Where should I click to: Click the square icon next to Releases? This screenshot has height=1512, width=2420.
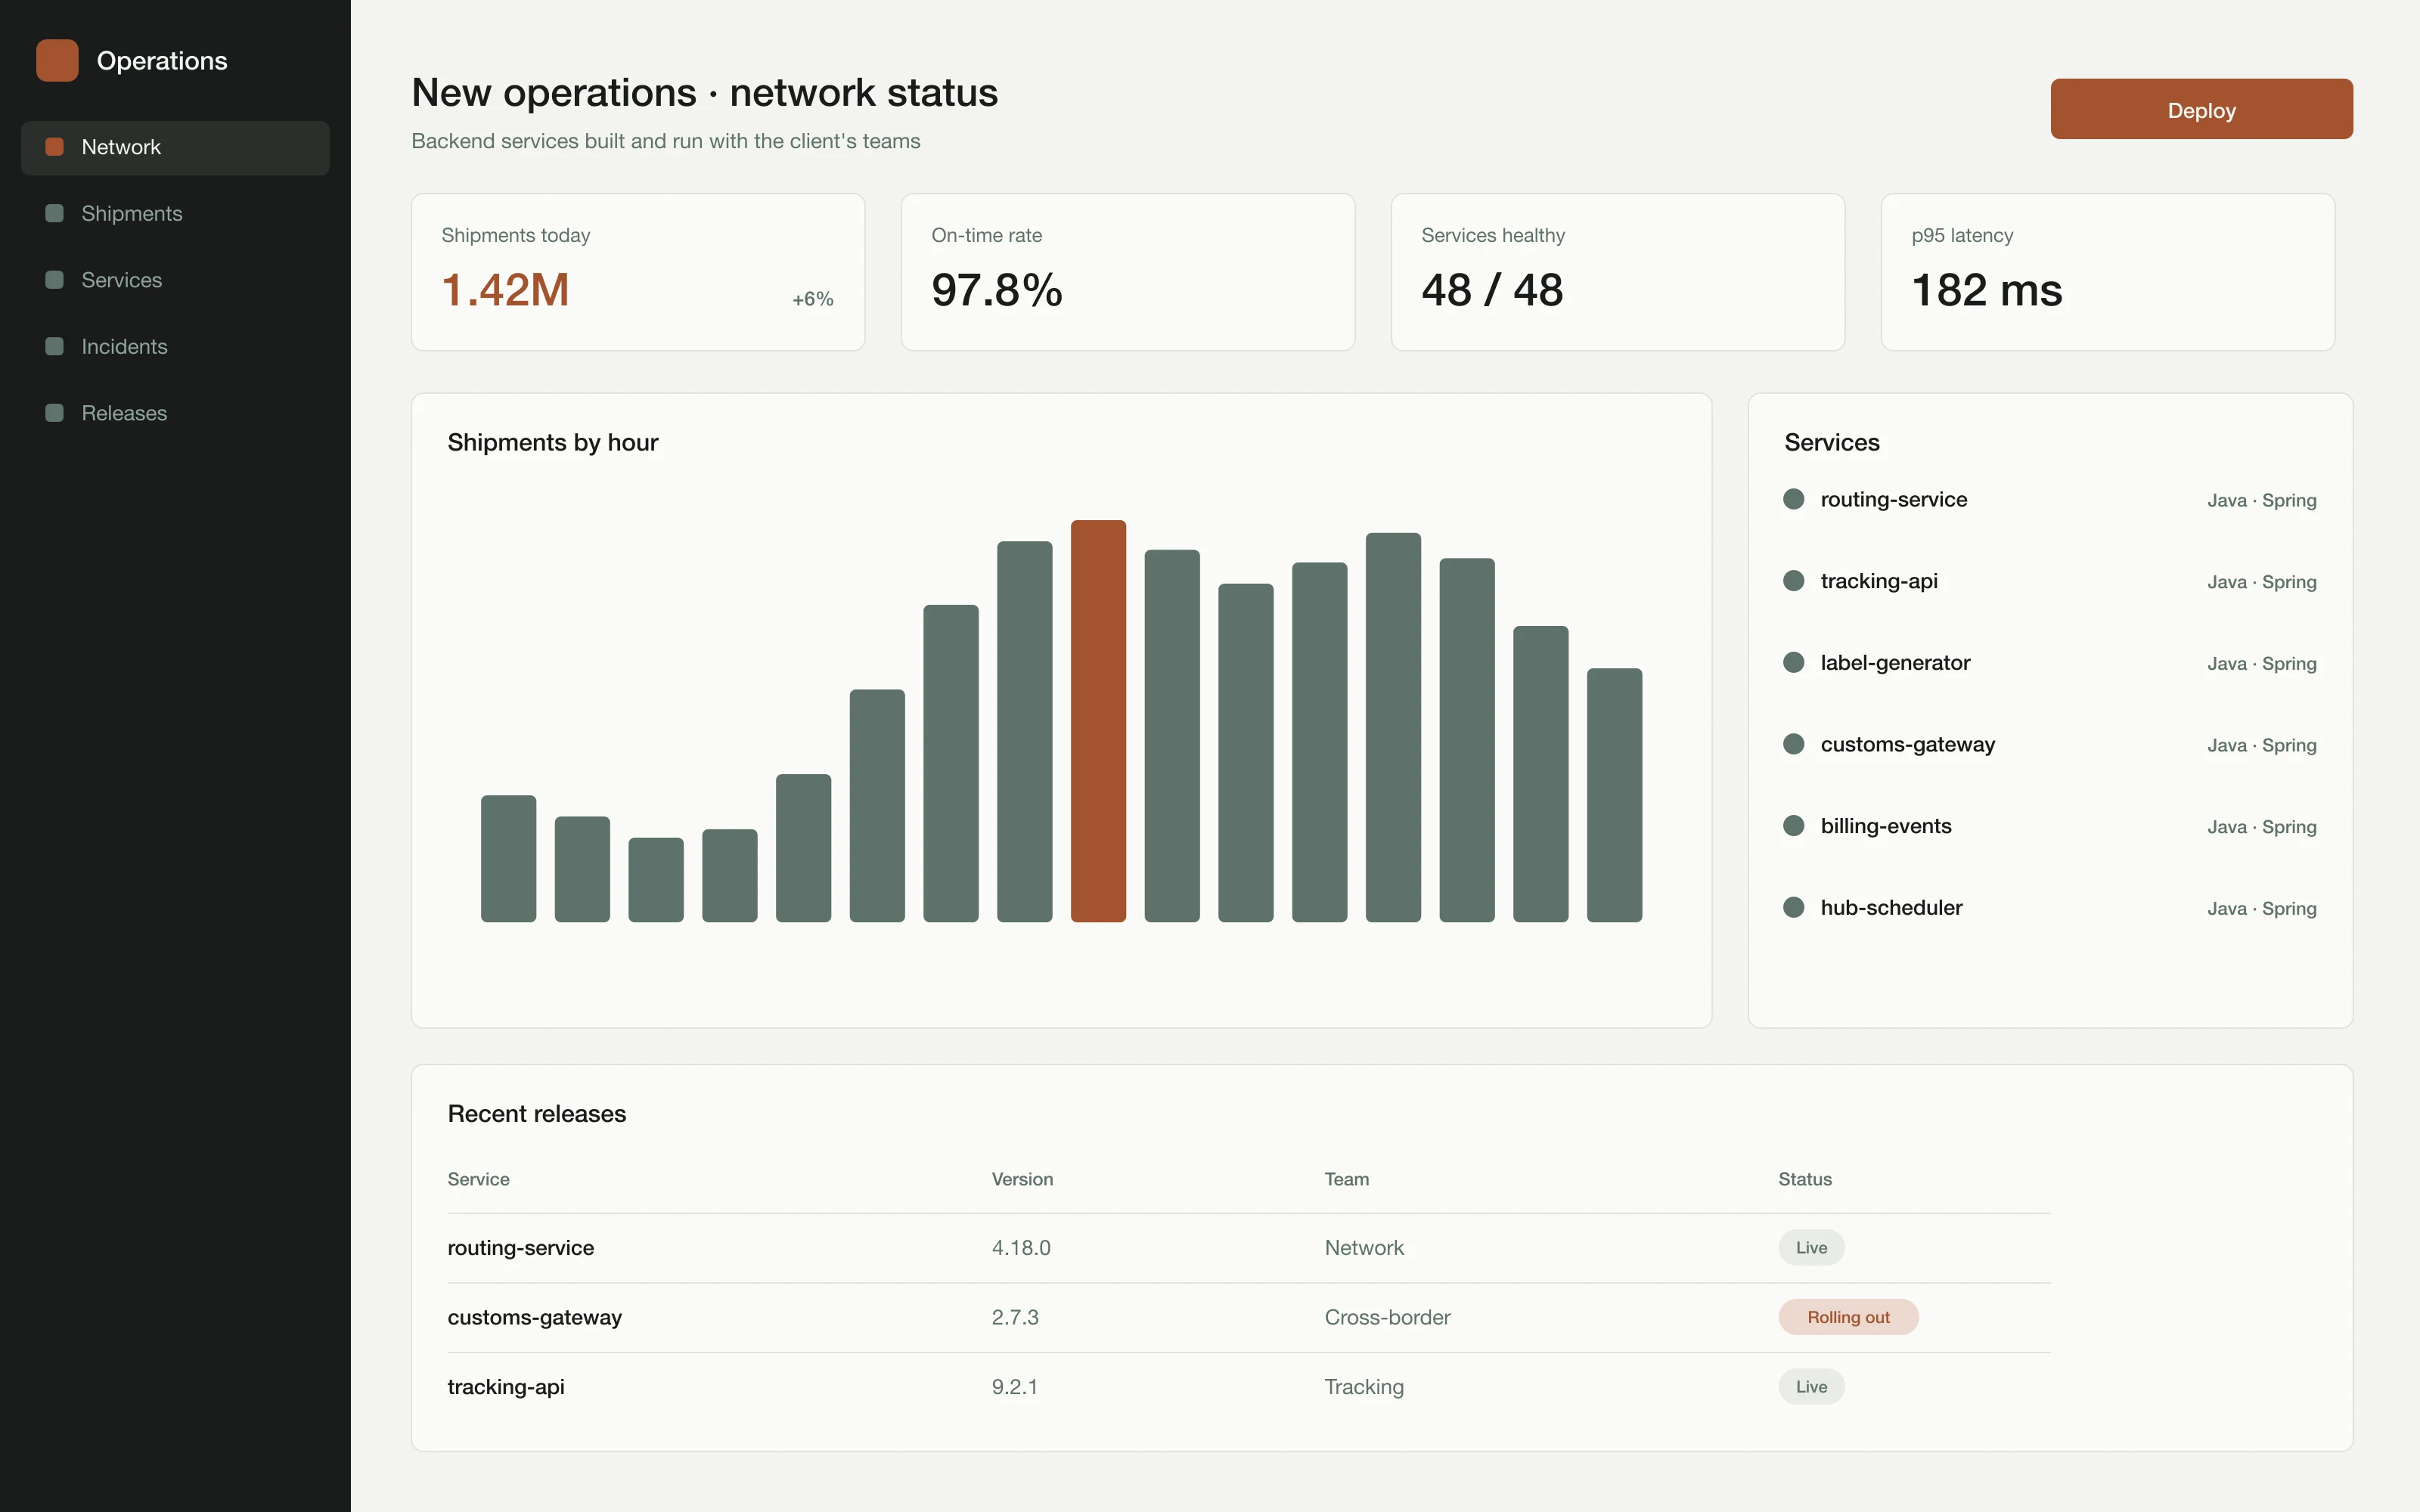[x=55, y=413]
